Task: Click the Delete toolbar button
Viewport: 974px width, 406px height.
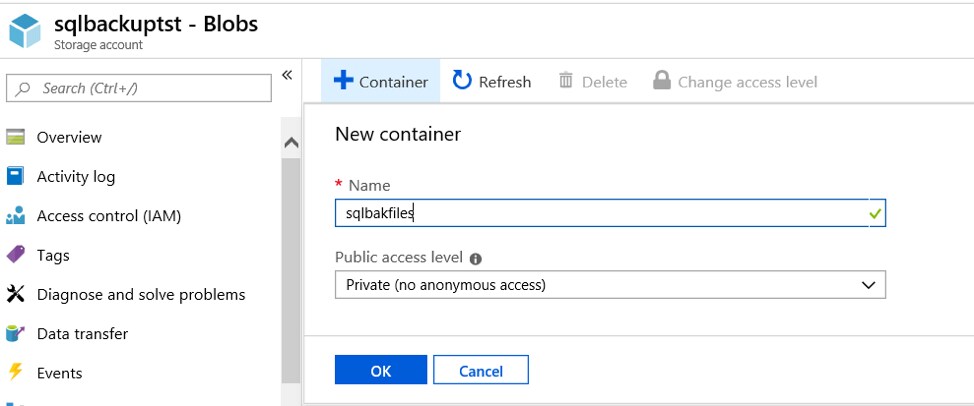Action: (593, 82)
